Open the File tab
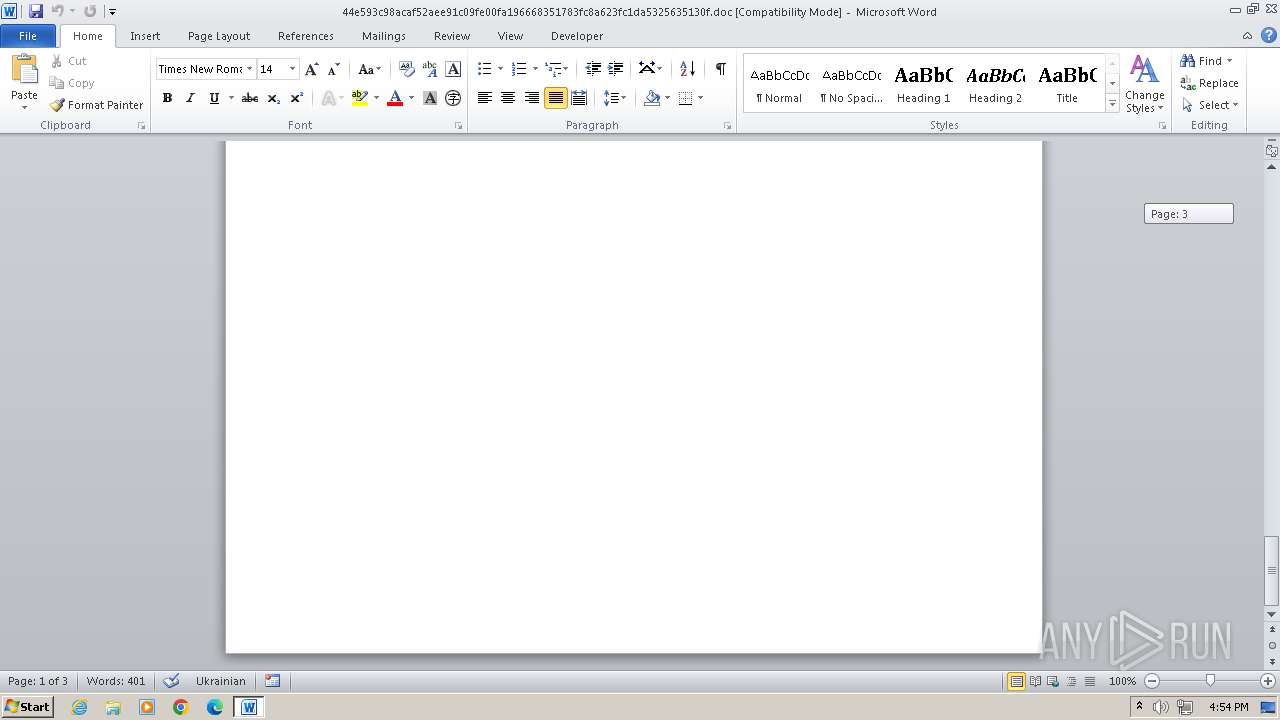Screen dimensions: 1280x720 click(x=28, y=36)
